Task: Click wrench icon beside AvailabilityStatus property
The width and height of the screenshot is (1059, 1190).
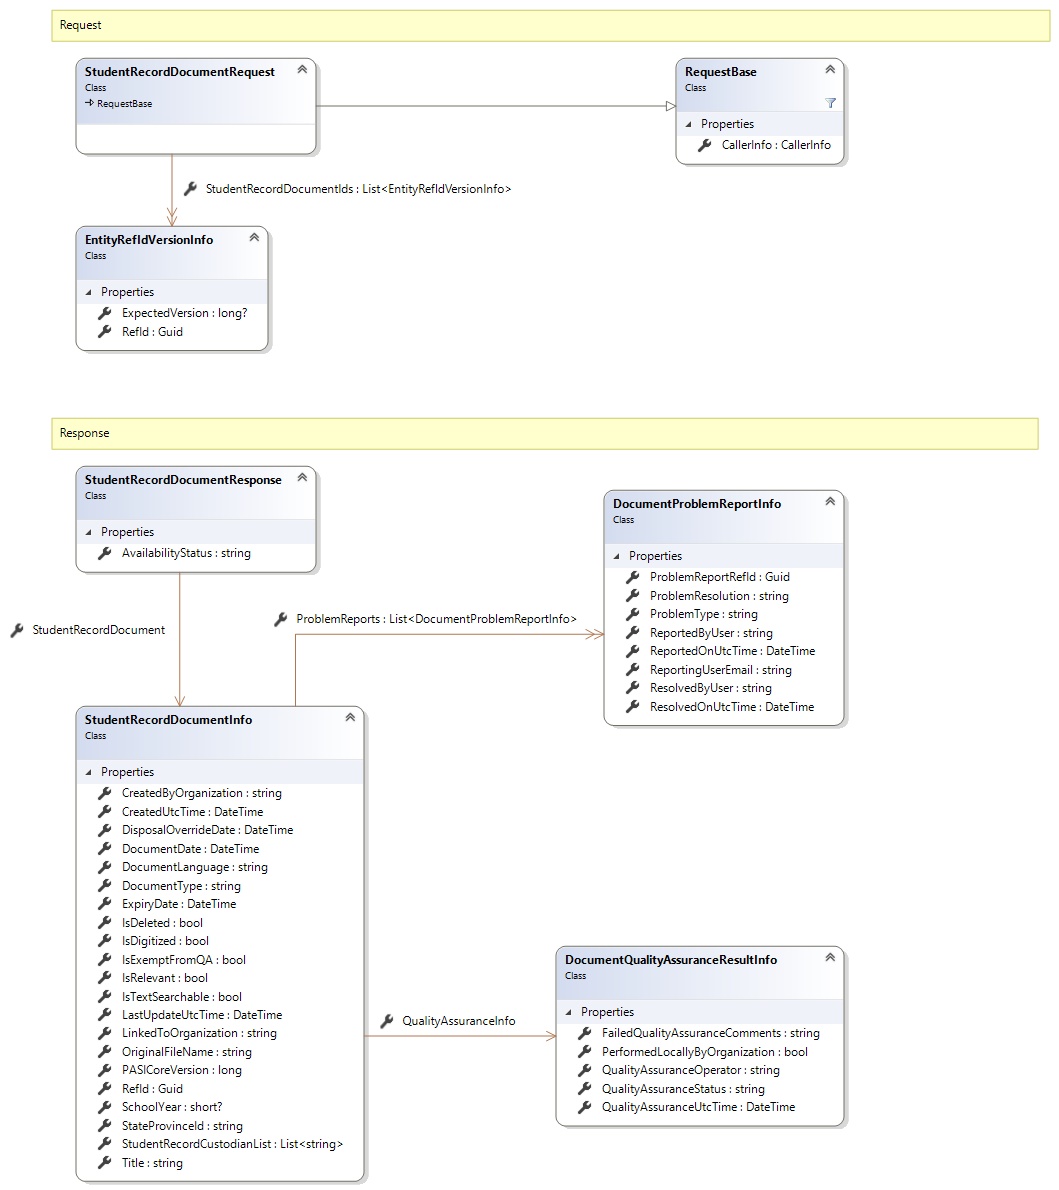Action: pyautogui.click(x=104, y=553)
